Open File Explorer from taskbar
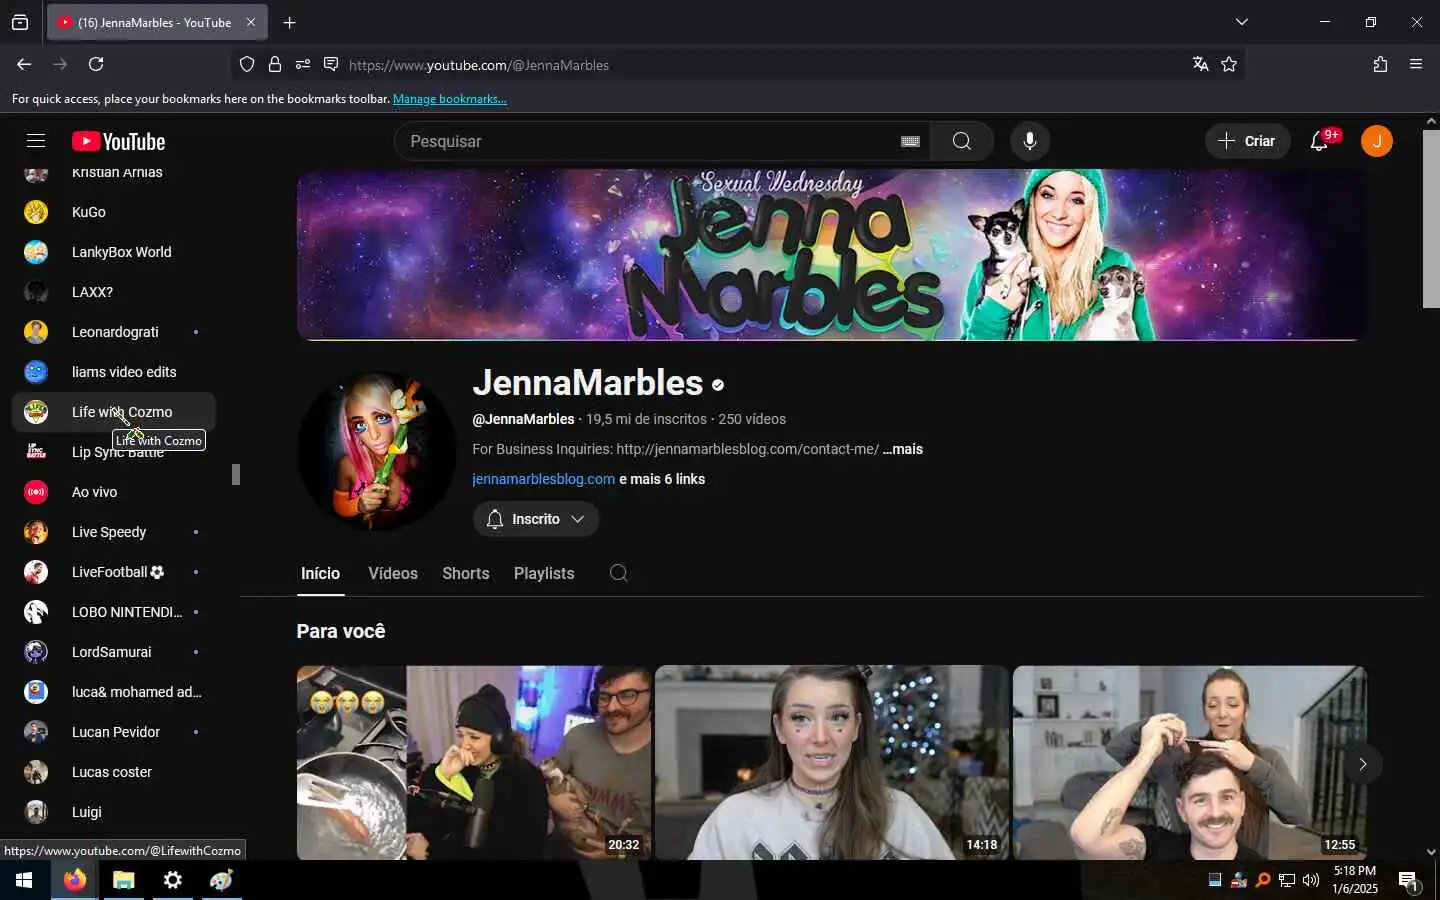Viewport: 1440px width, 900px height. [123, 880]
